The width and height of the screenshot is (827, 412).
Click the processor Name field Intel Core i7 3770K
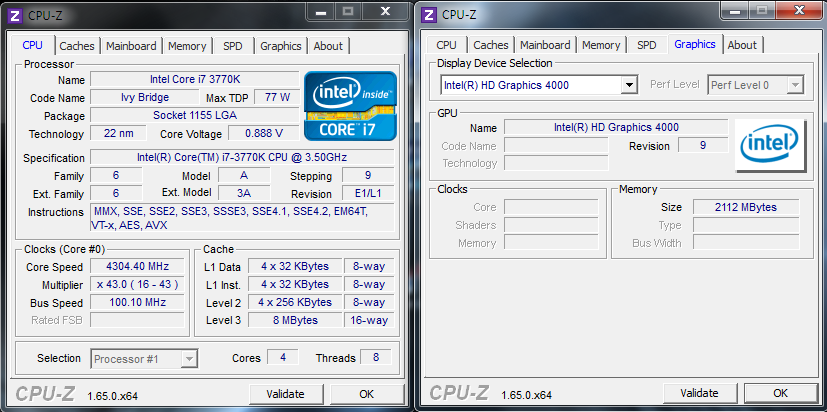(195, 79)
